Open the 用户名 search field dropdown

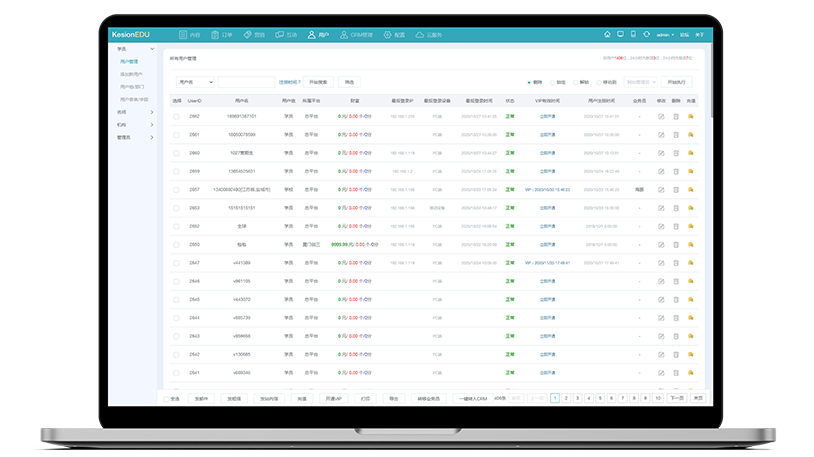click(194, 82)
